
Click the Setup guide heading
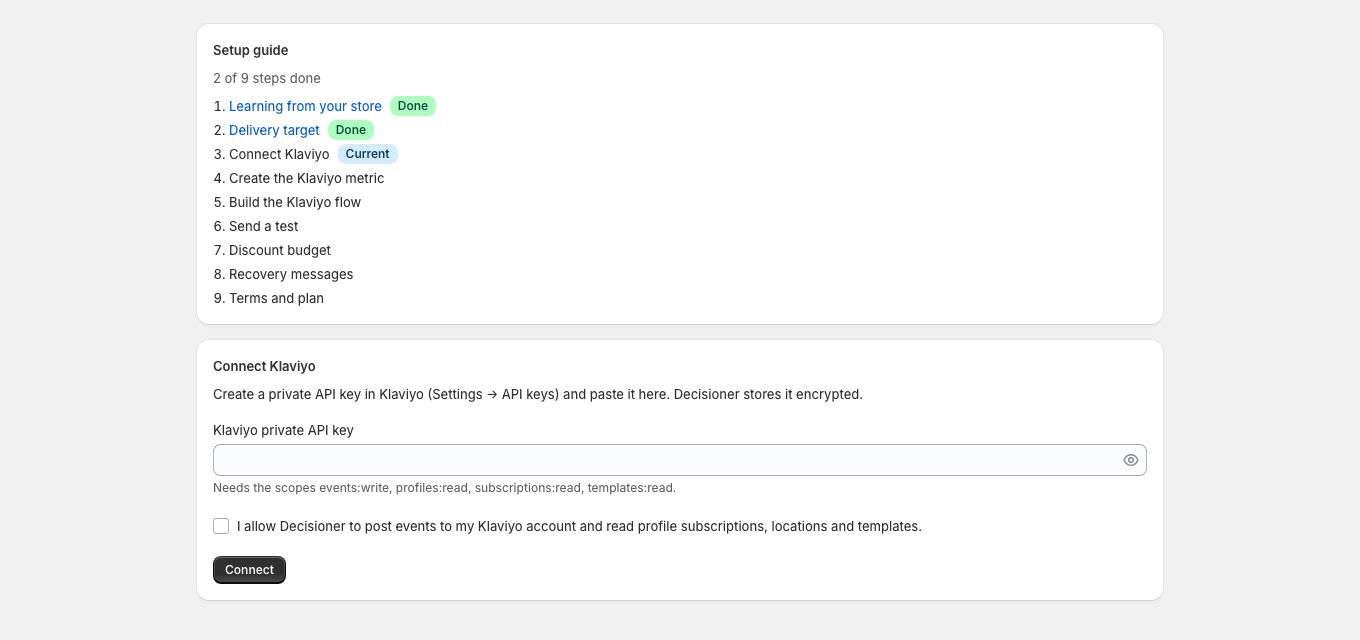(x=250, y=50)
